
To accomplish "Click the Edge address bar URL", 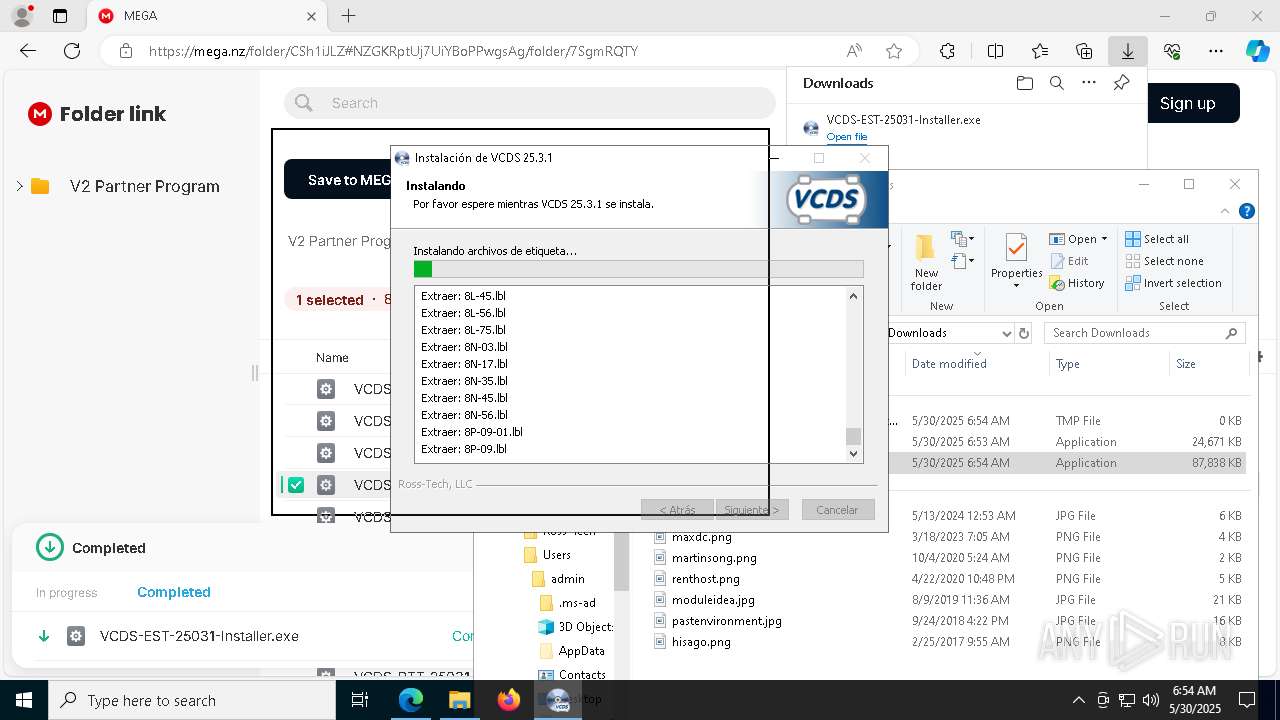I will pyautogui.click(x=393, y=51).
